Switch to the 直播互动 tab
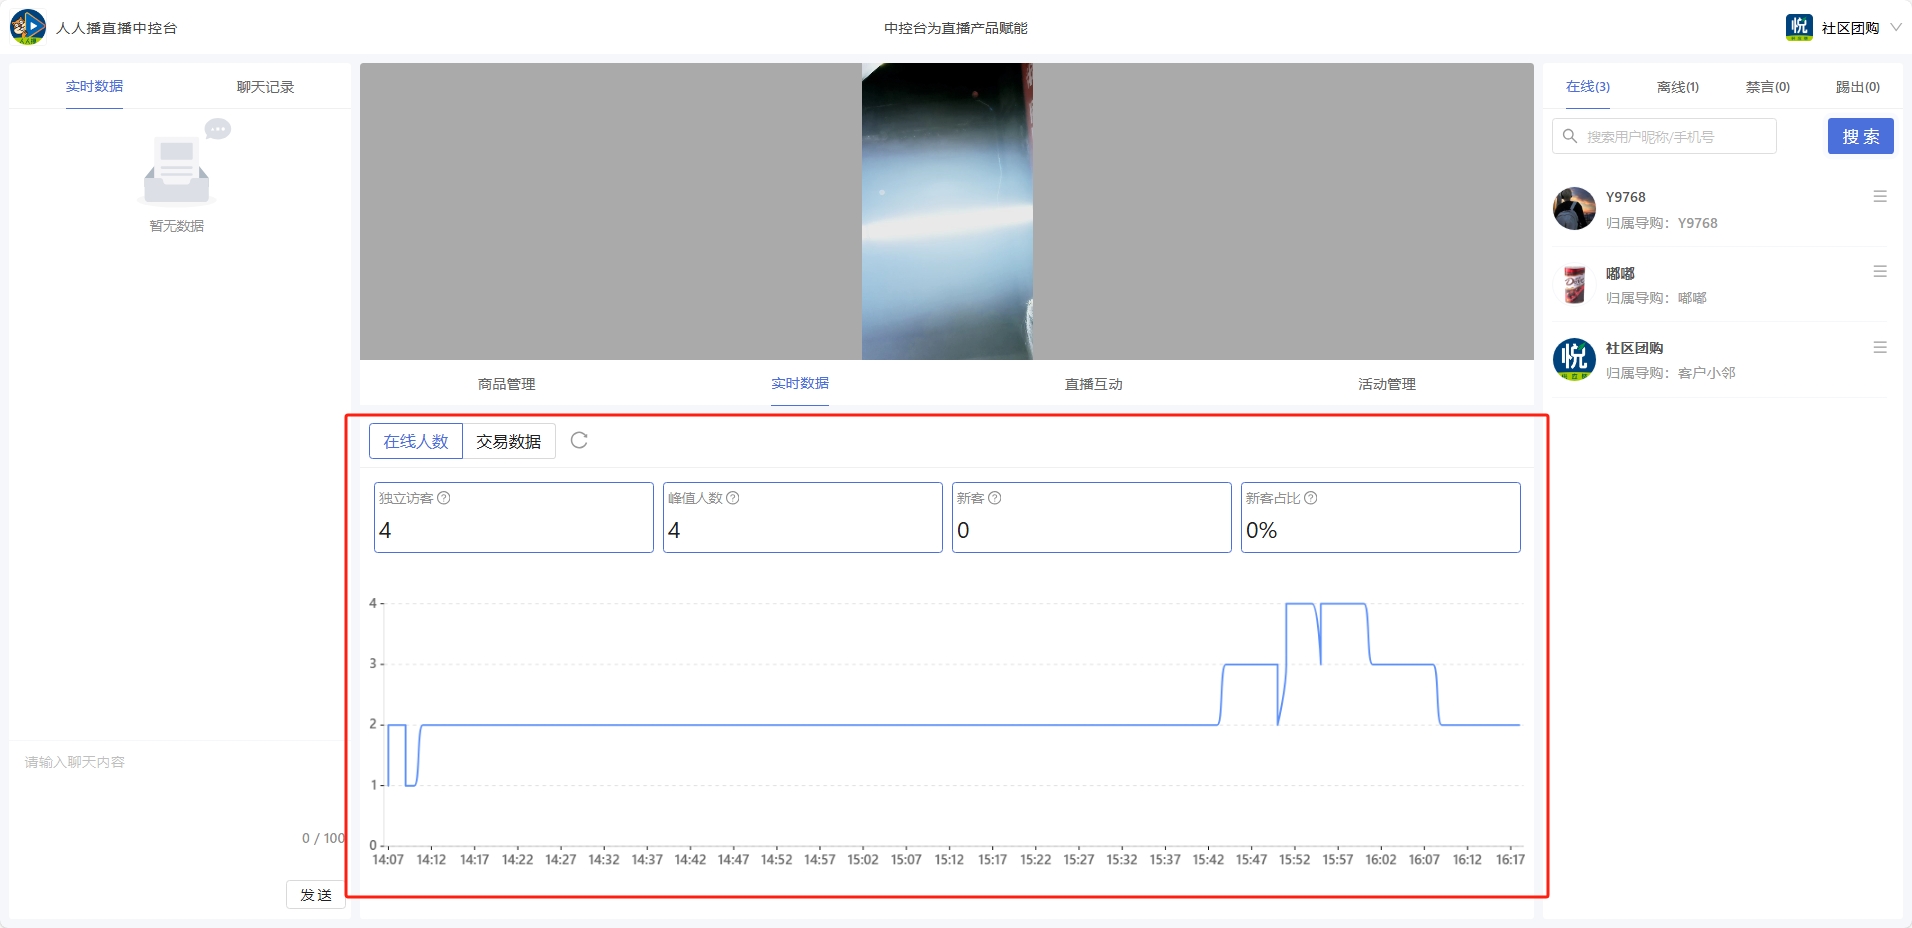Screen dimensions: 1912x928 click(x=1093, y=384)
